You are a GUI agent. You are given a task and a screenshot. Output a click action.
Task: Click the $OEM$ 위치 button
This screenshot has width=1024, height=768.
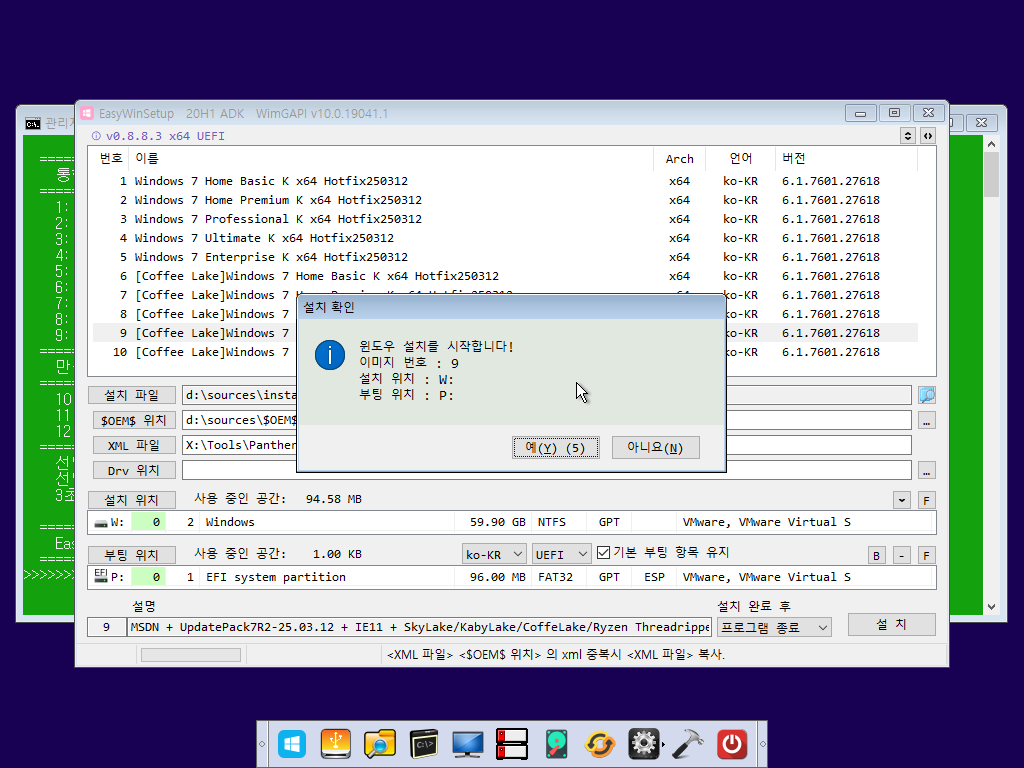pos(134,421)
